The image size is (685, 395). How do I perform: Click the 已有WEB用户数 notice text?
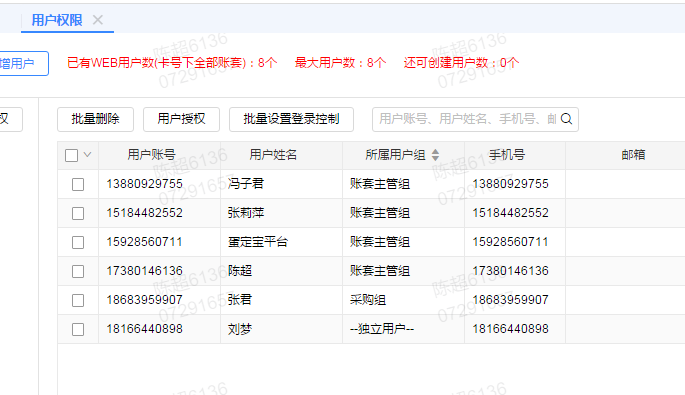click(172, 63)
